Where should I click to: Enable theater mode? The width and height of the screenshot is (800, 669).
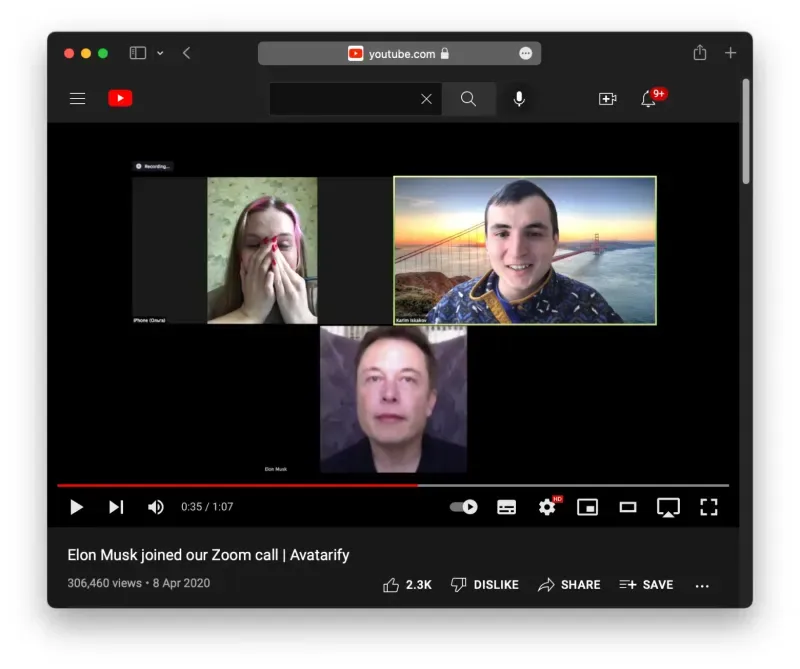click(628, 507)
